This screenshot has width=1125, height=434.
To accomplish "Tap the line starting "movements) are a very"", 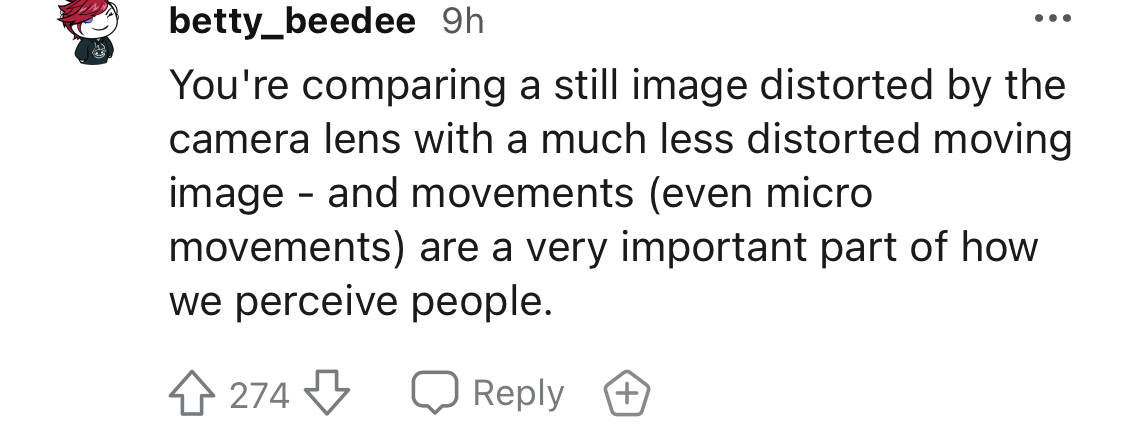I will click(x=603, y=247).
